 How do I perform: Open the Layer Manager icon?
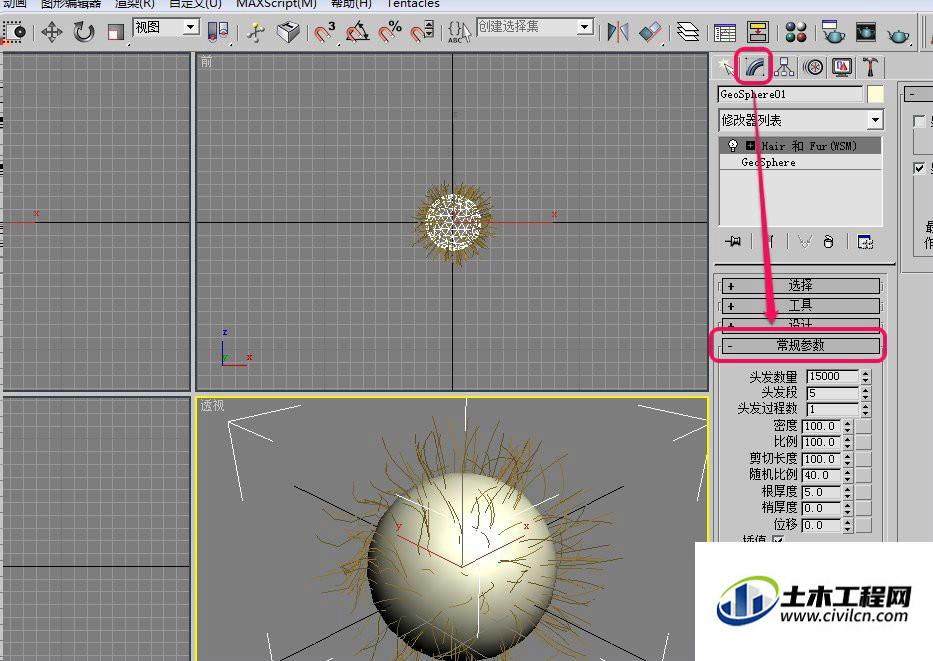point(688,32)
